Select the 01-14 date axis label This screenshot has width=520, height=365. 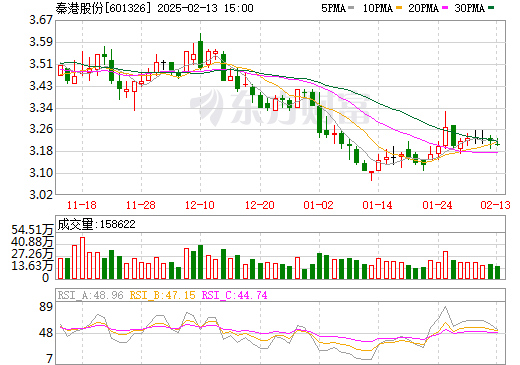pyautogui.click(x=378, y=205)
